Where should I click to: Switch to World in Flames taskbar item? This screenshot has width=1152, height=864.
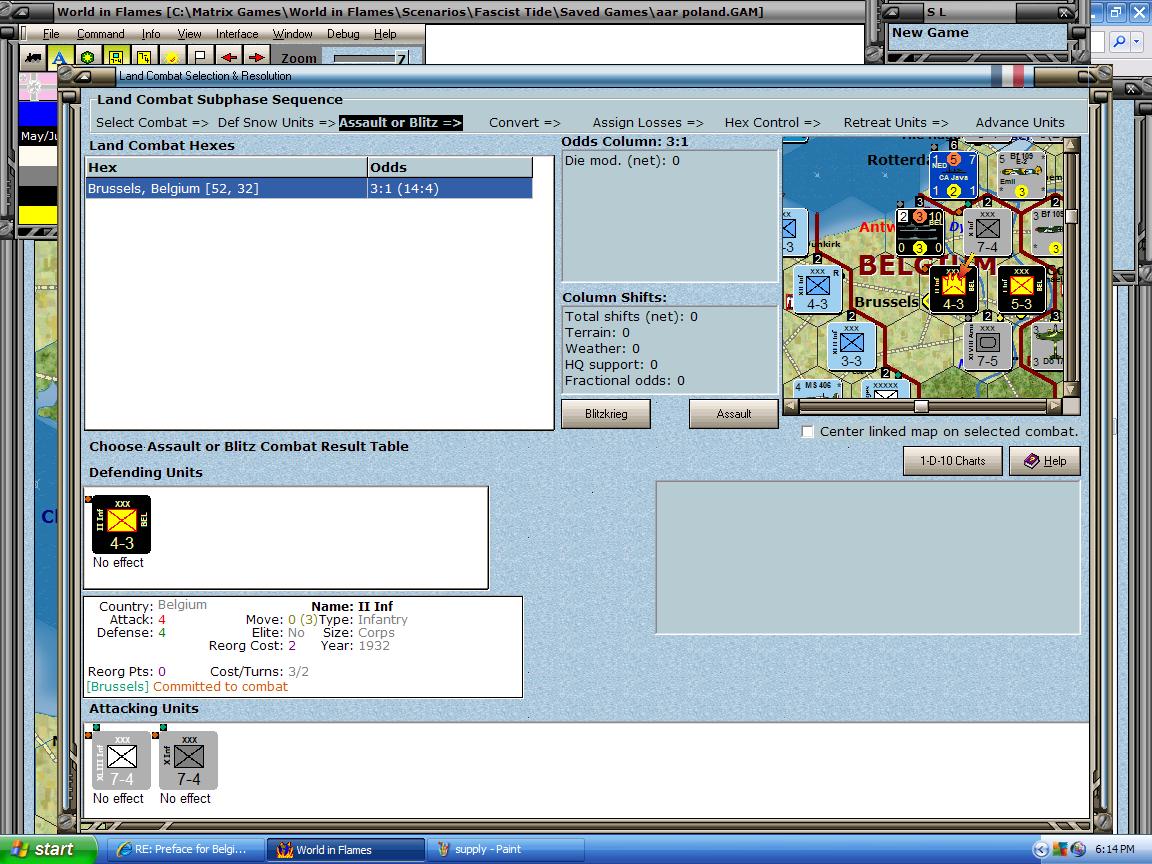point(345,849)
